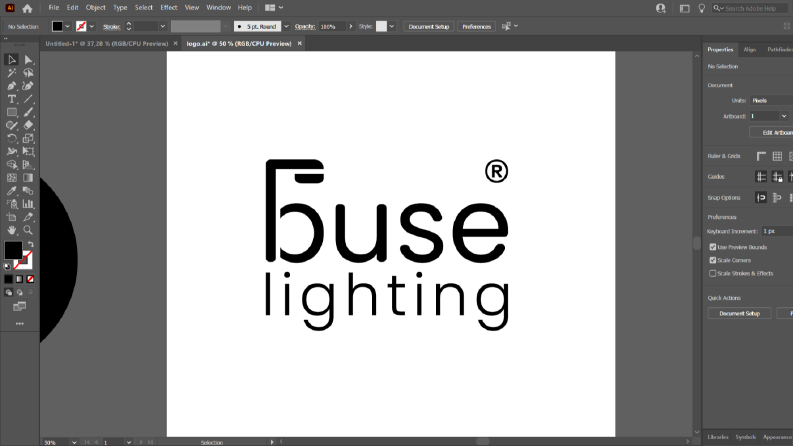This screenshot has height=446, width=793.
Task: Toggle show guides button
Action: click(761, 176)
